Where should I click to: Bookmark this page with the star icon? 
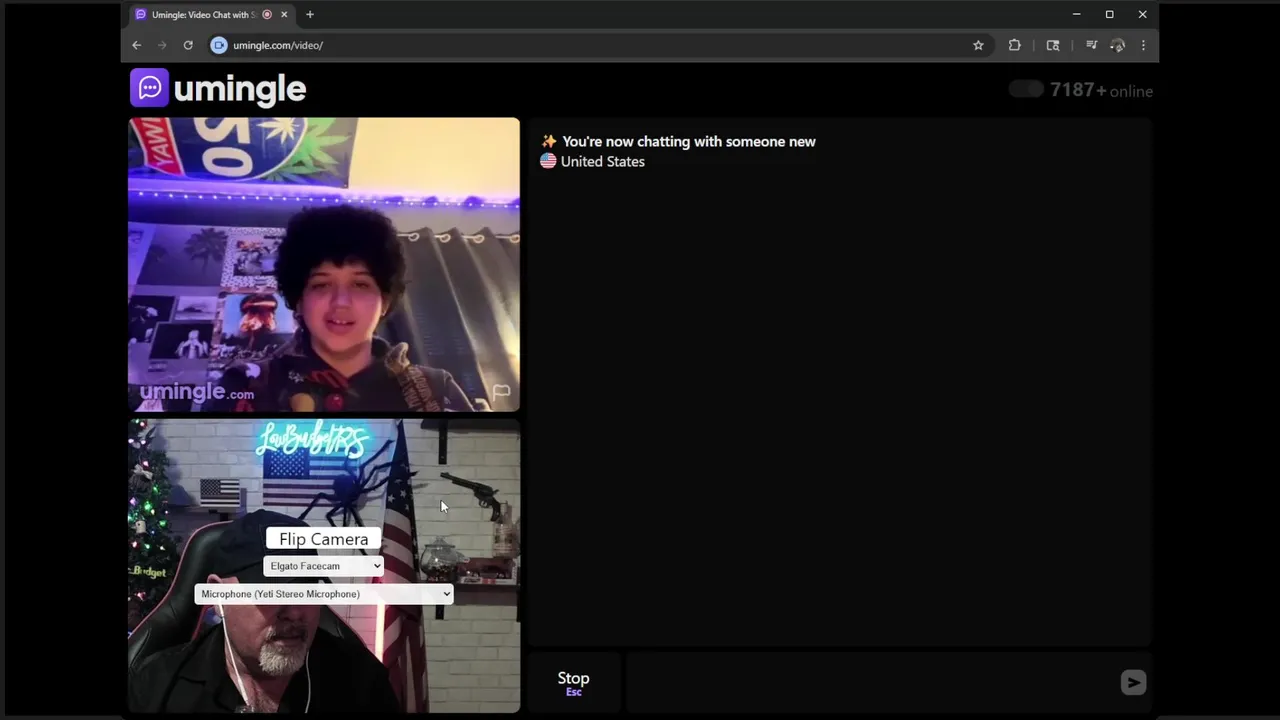pos(978,45)
